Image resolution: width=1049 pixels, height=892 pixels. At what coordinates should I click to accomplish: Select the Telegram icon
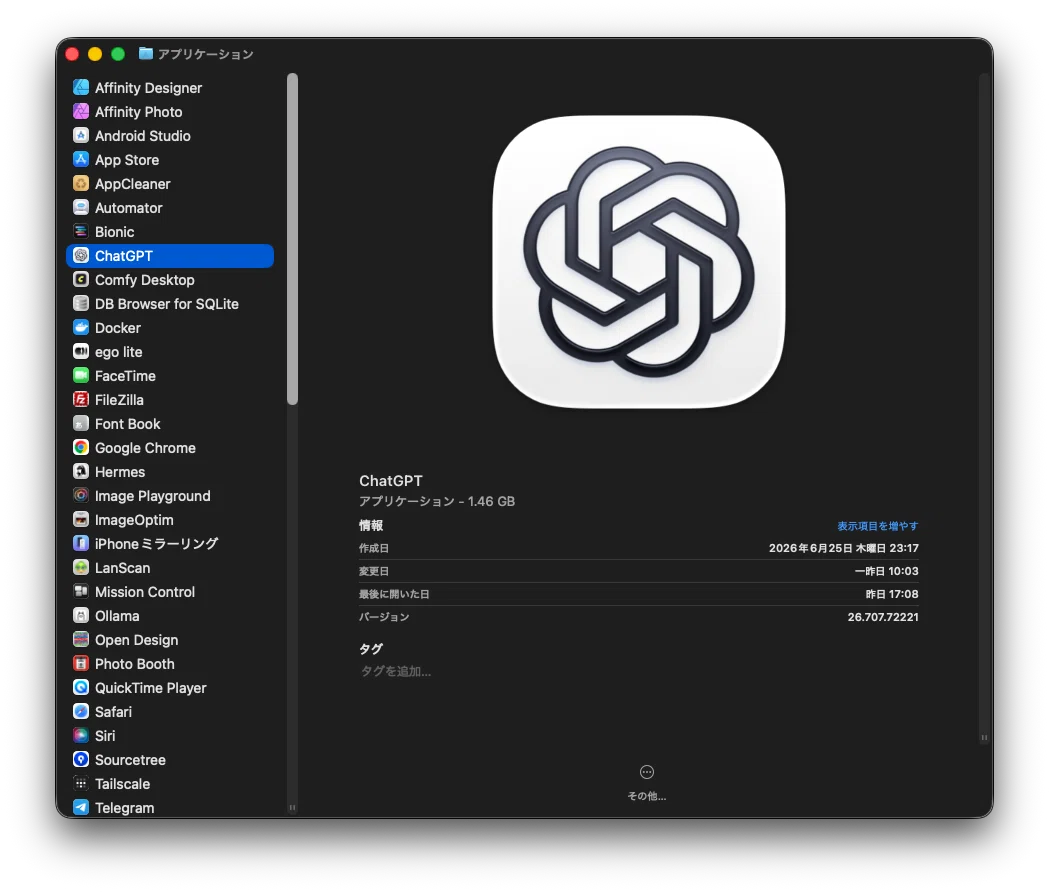coord(81,808)
